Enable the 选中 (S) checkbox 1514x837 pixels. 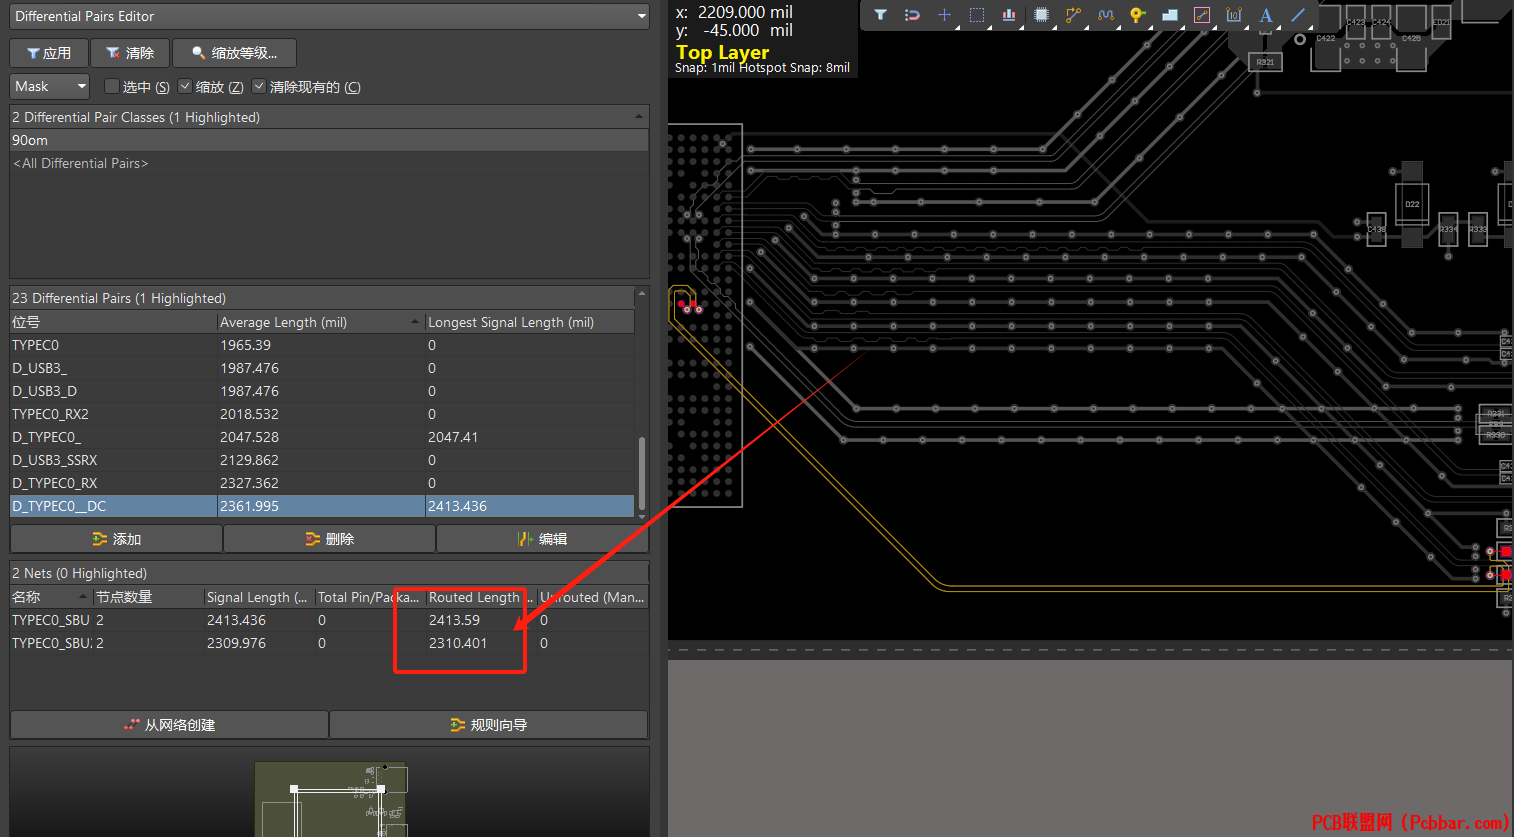112,87
